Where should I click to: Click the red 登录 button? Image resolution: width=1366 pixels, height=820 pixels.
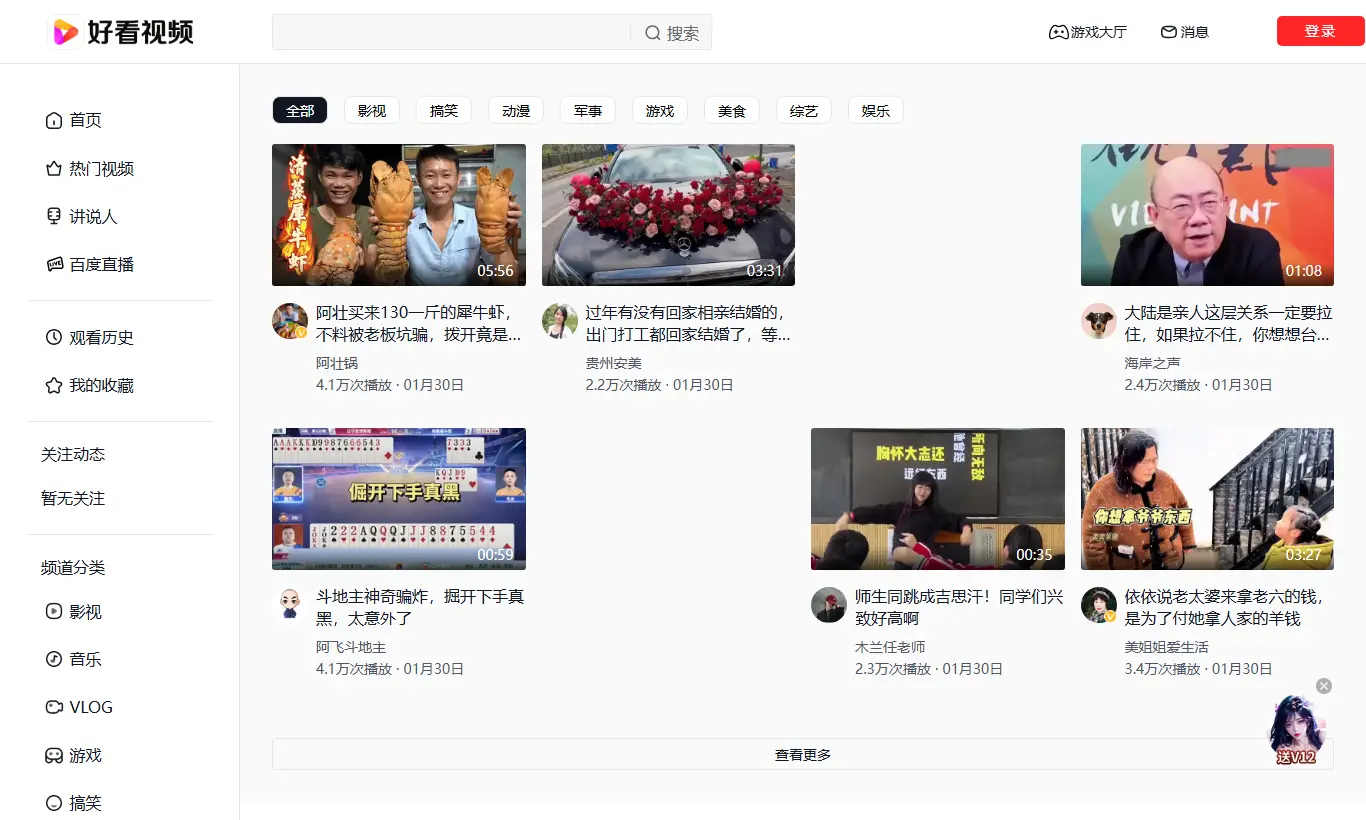pos(1320,31)
